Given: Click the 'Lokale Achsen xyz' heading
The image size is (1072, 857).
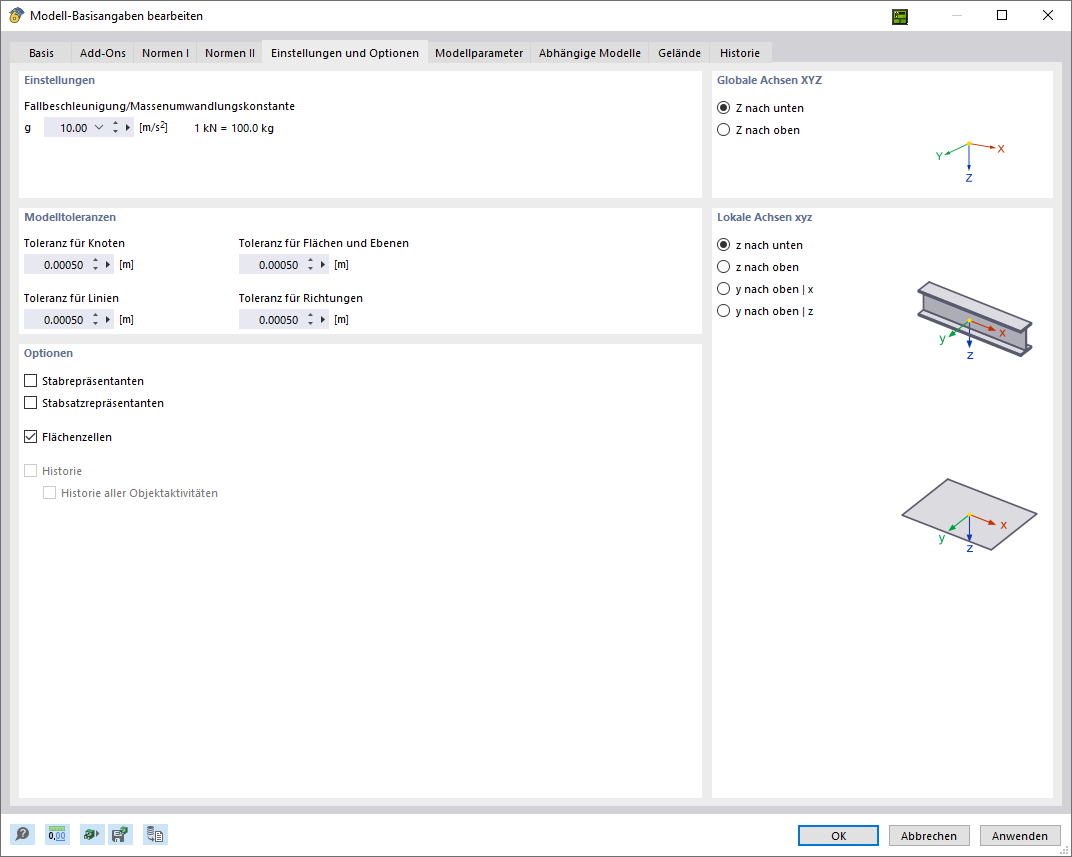Looking at the screenshot, I should (764, 217).
